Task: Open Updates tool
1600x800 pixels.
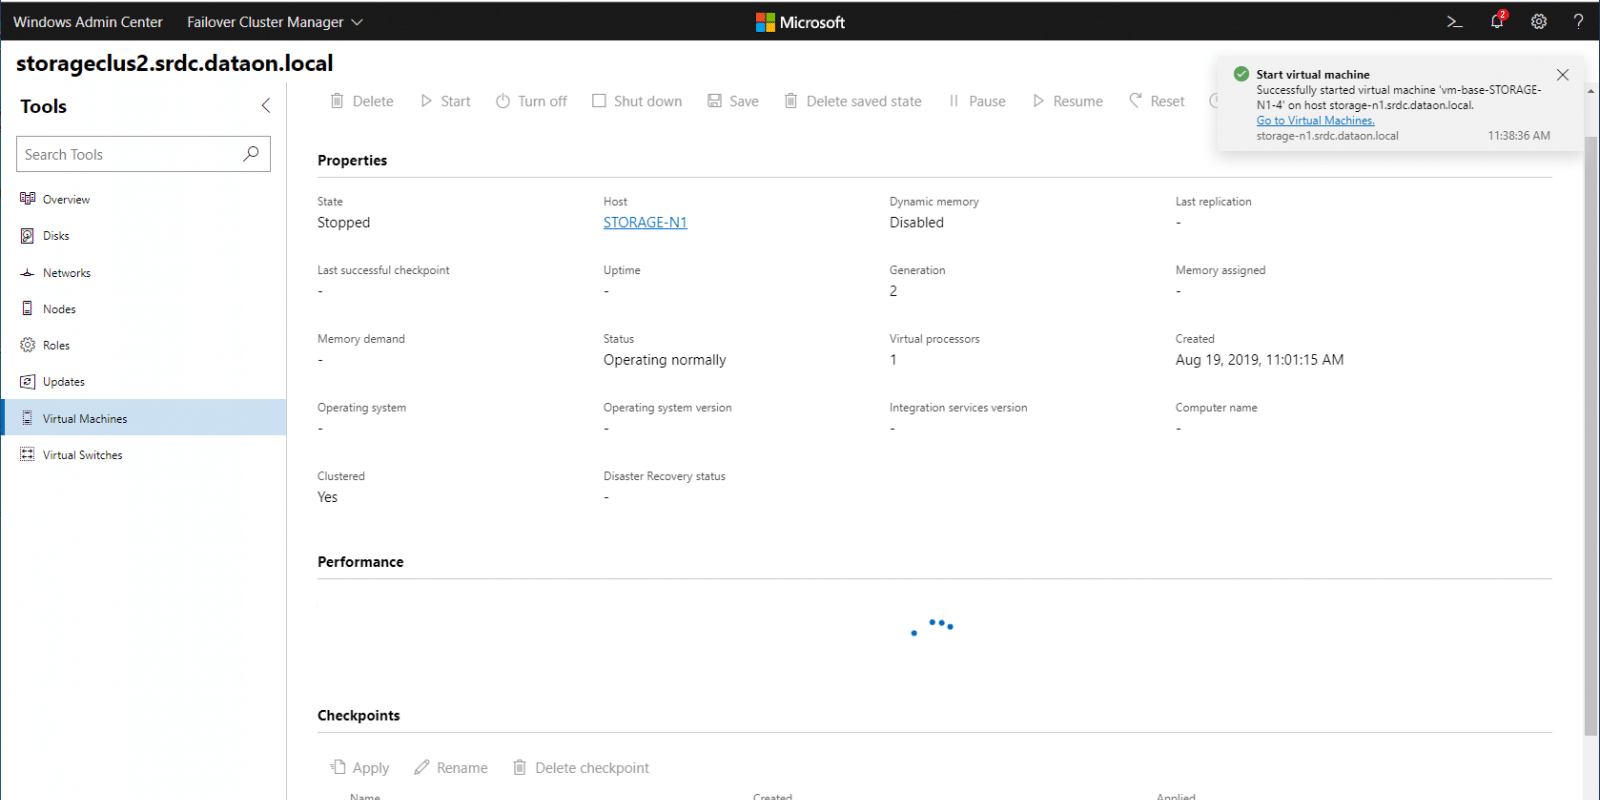Action: pos(143,382)
